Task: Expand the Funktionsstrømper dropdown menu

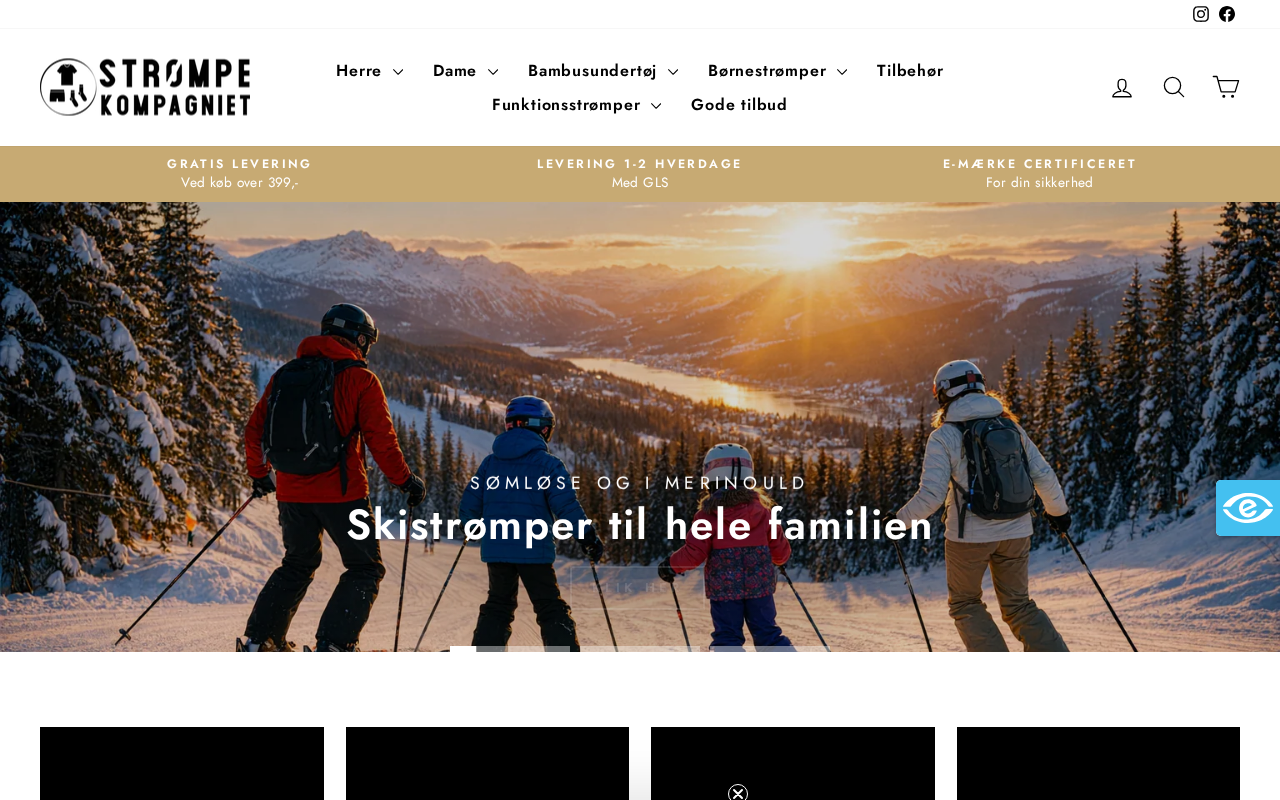Action: pyautogui.click(x=576, y=105)
